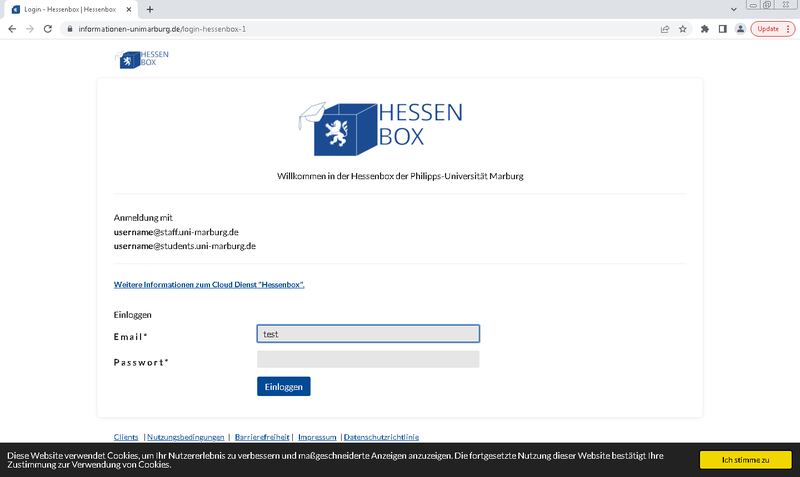
Task: Open the Extensions puzzle icon
Action: 705,29
